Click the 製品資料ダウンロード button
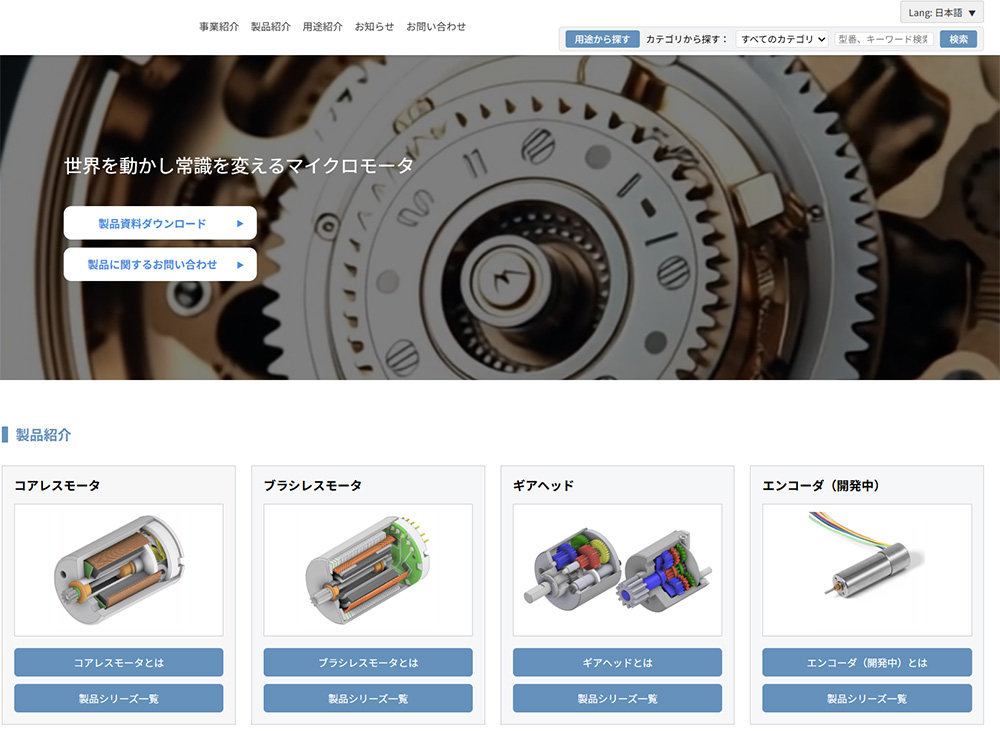1000x731 pixels. click(x=160, y=223)
